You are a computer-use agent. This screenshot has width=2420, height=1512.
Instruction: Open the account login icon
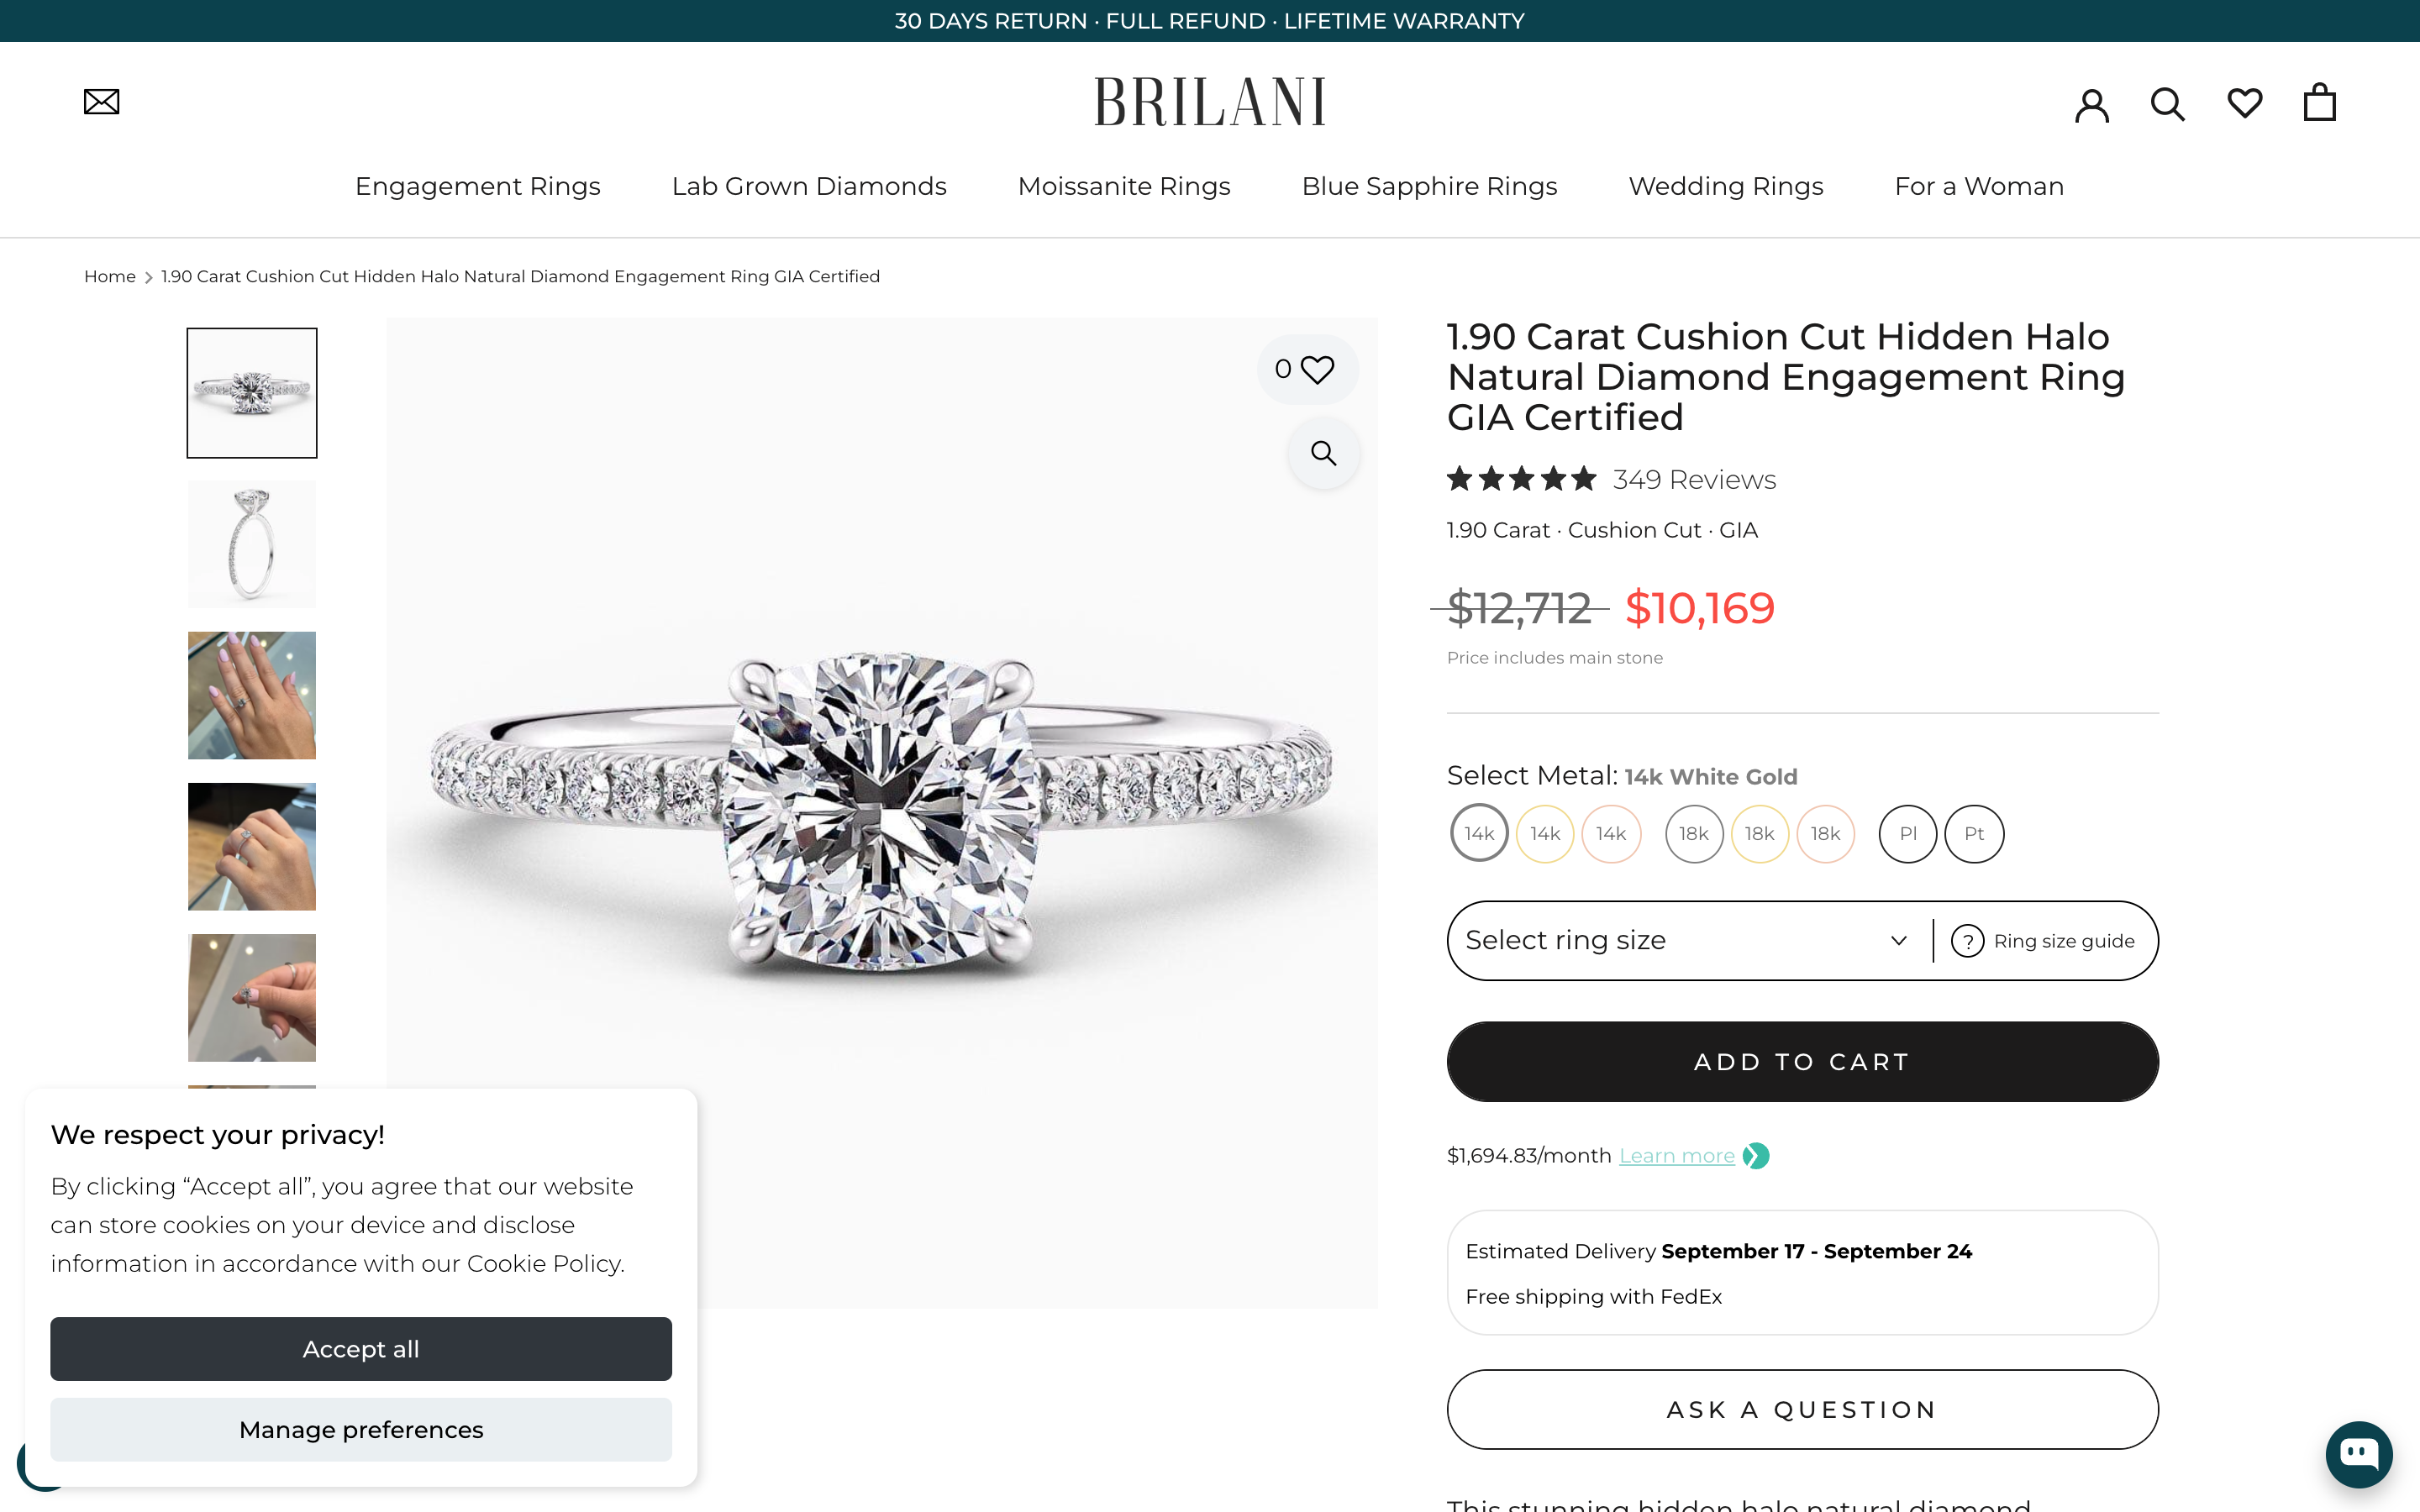coord(2091,103)
